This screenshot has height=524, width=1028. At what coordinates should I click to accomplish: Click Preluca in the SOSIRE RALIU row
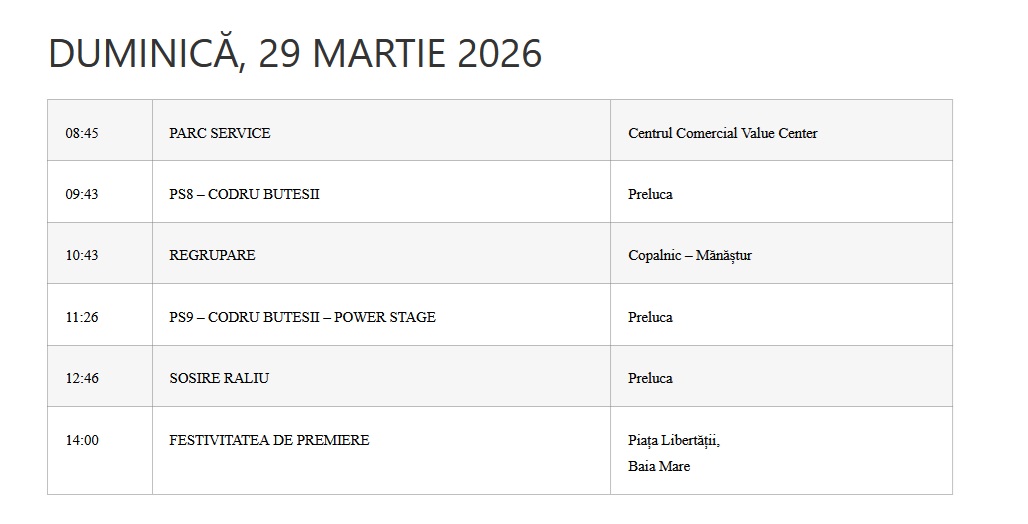650,378
